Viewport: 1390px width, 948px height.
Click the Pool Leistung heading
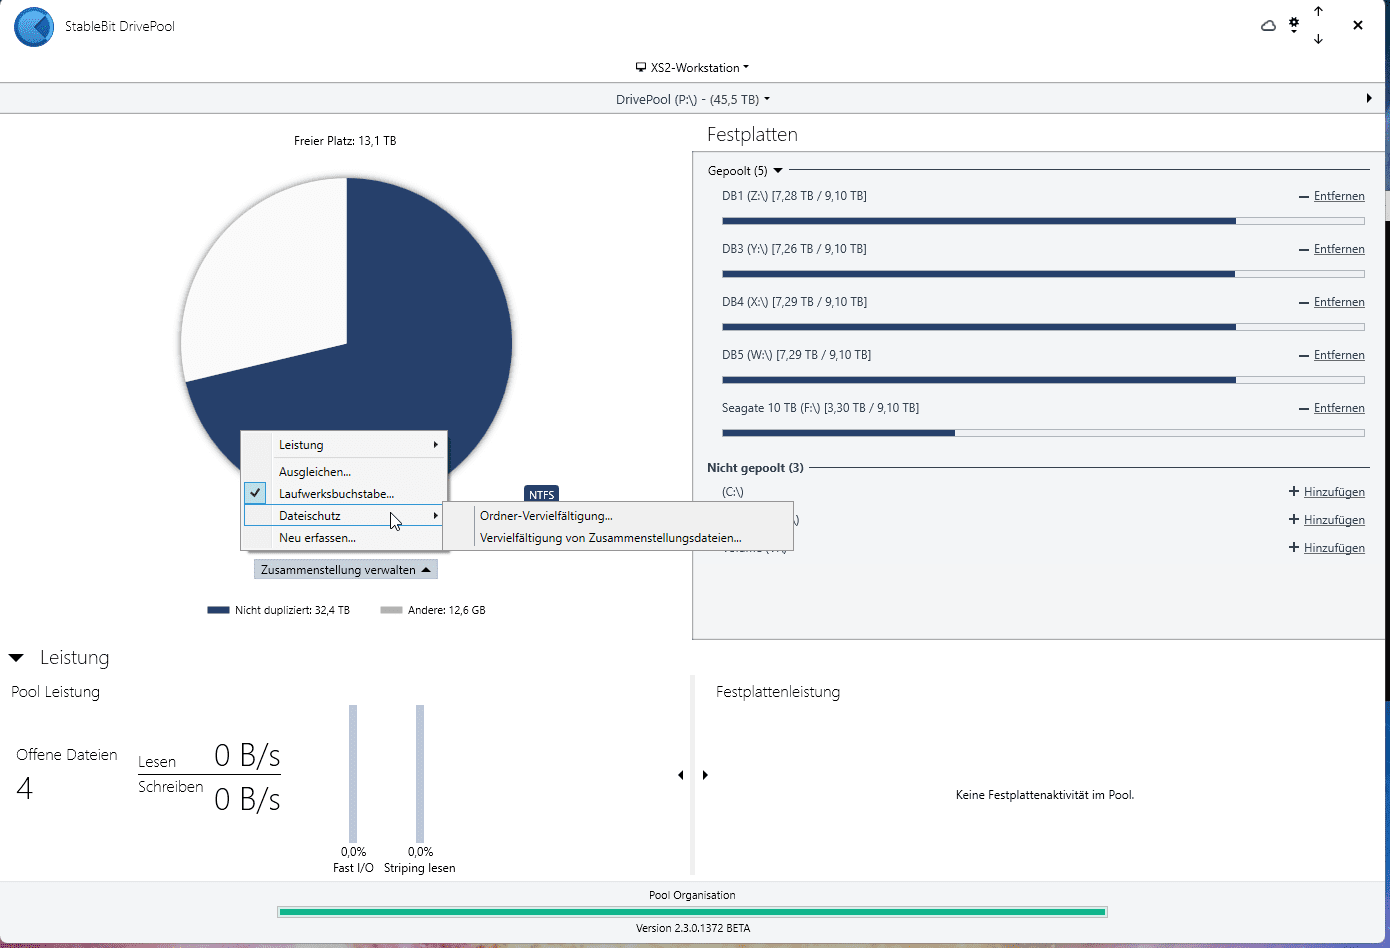[x=55, y=692]
